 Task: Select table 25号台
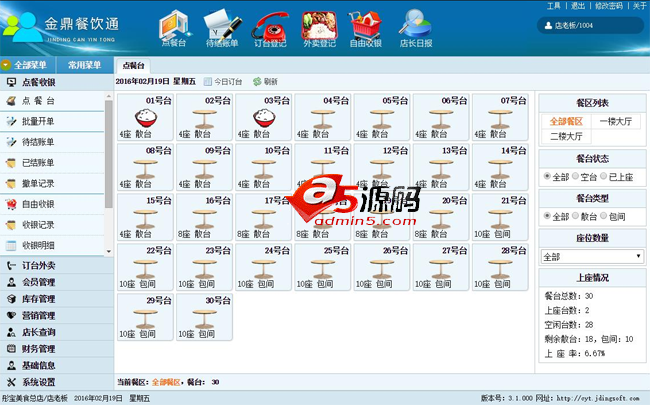tap(323, 267)
